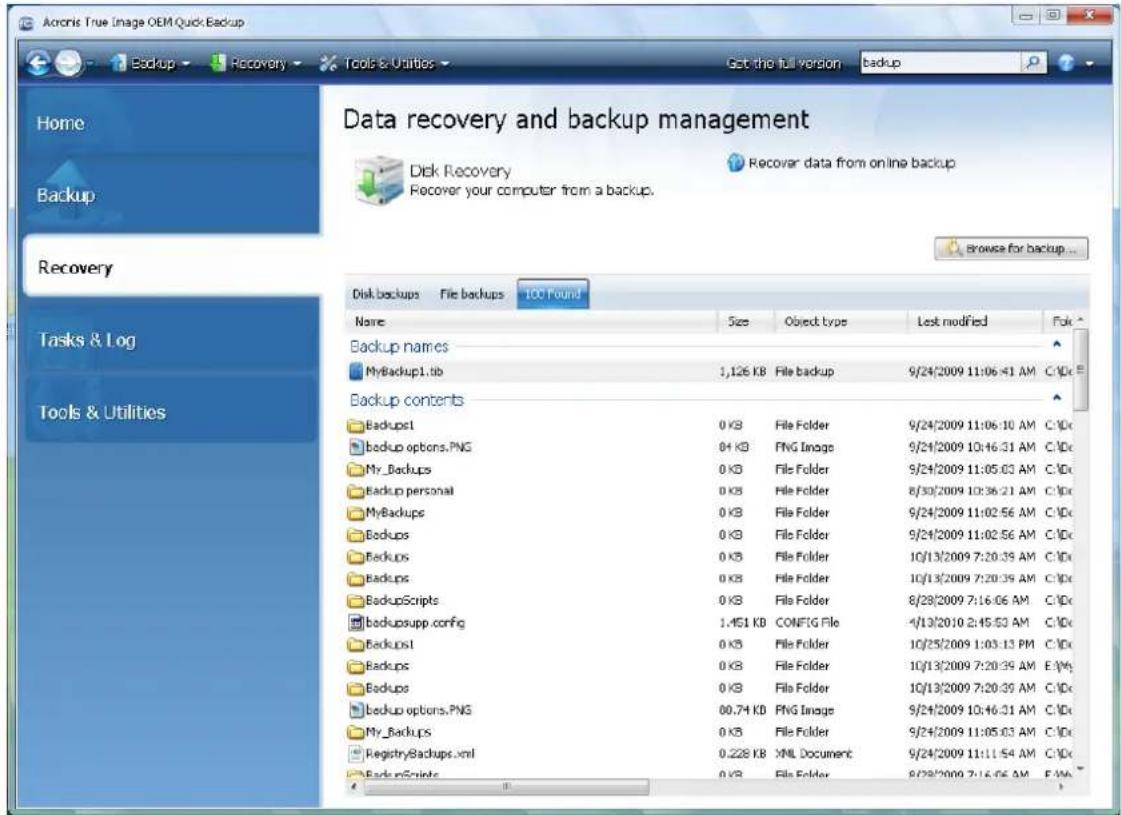1121x815 pixels.
Task: Open Backup in the sidebar
Action: [169, 194]
